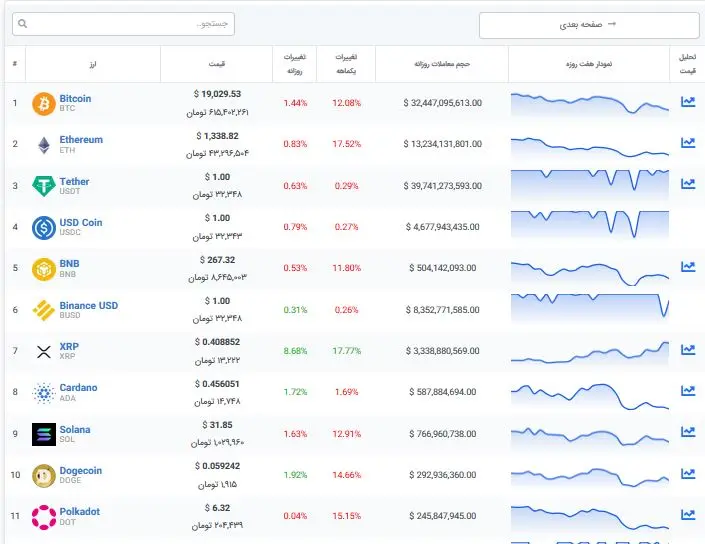Open the USD Coin link
Image resolution: width=705 pixels, height=544 pixels.
coord(81,223)
